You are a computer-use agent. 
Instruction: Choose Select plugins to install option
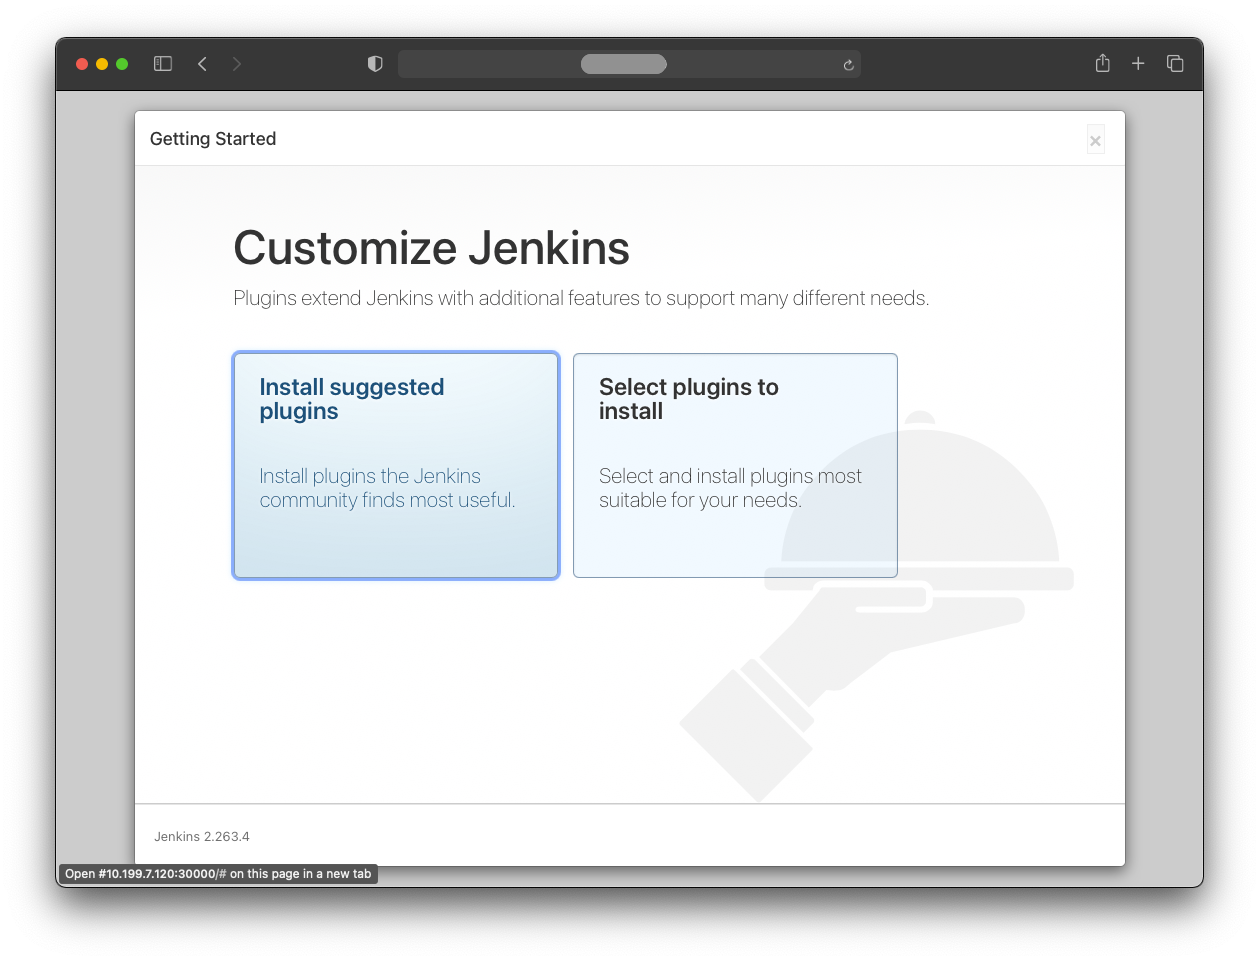pos(735,465)
